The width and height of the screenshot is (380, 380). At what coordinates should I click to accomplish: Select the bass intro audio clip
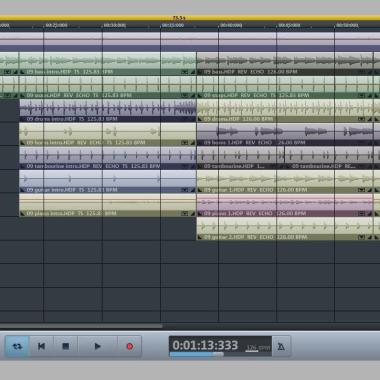(108, 63)
